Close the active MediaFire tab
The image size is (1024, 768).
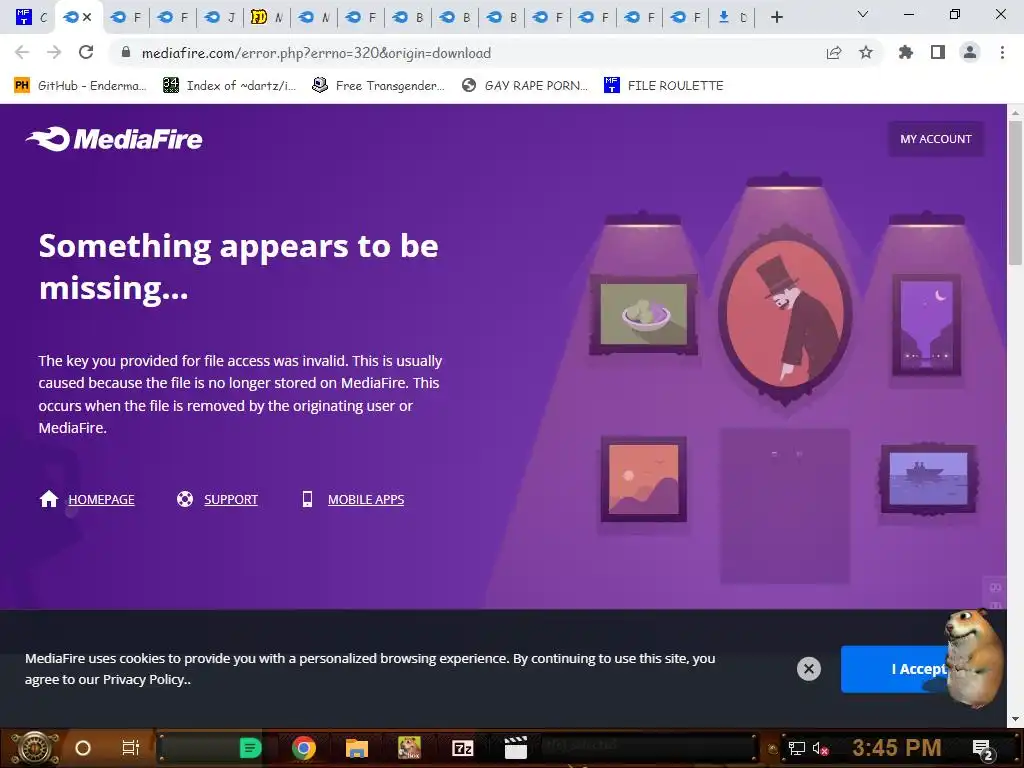(87, 17)
